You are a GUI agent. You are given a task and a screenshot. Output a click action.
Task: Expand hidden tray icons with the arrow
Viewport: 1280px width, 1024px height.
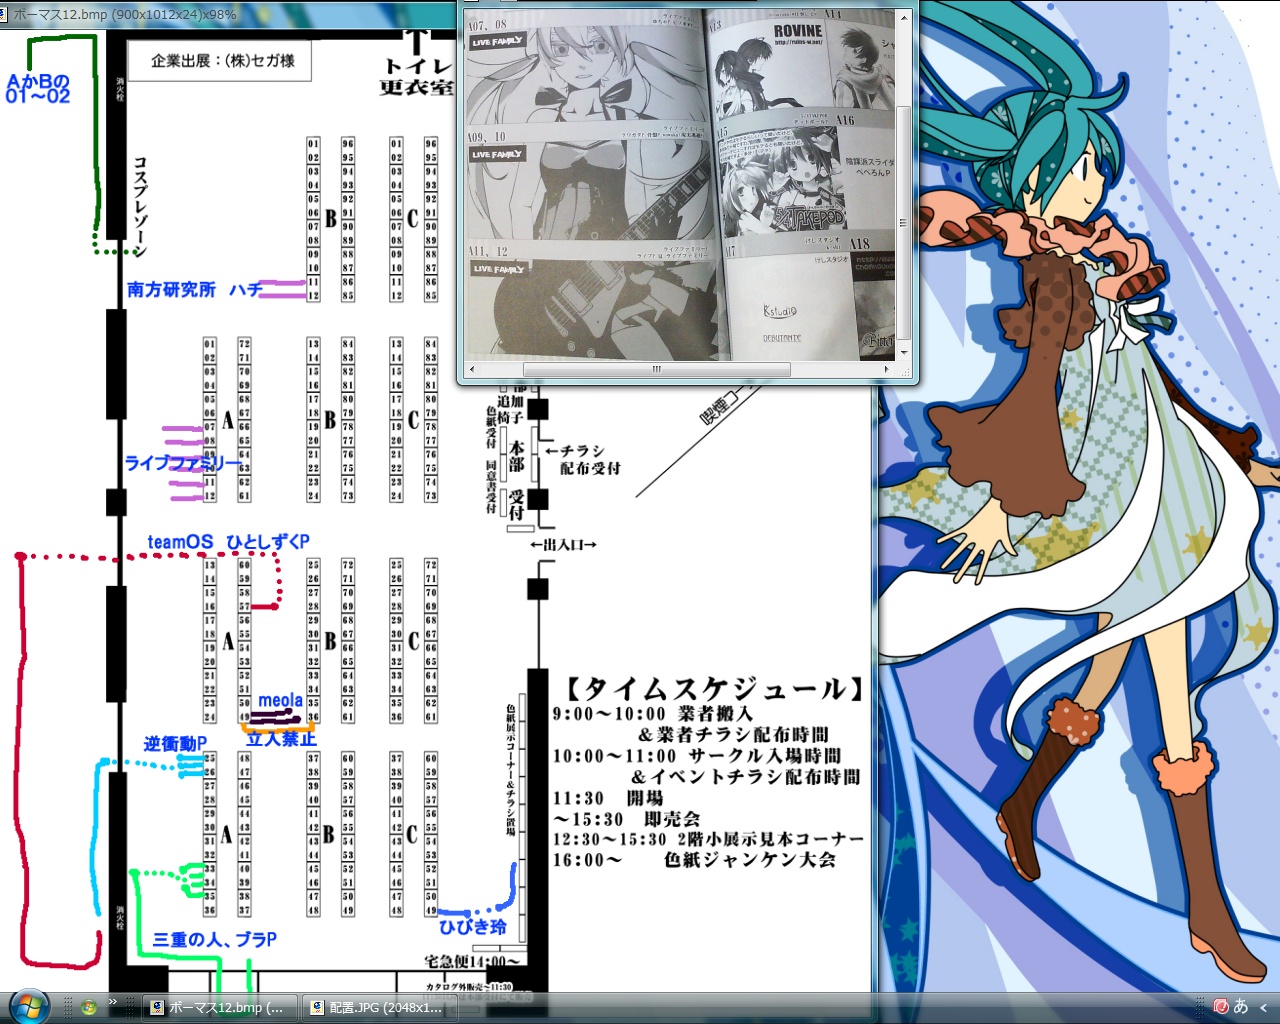click(1264, 1007)
